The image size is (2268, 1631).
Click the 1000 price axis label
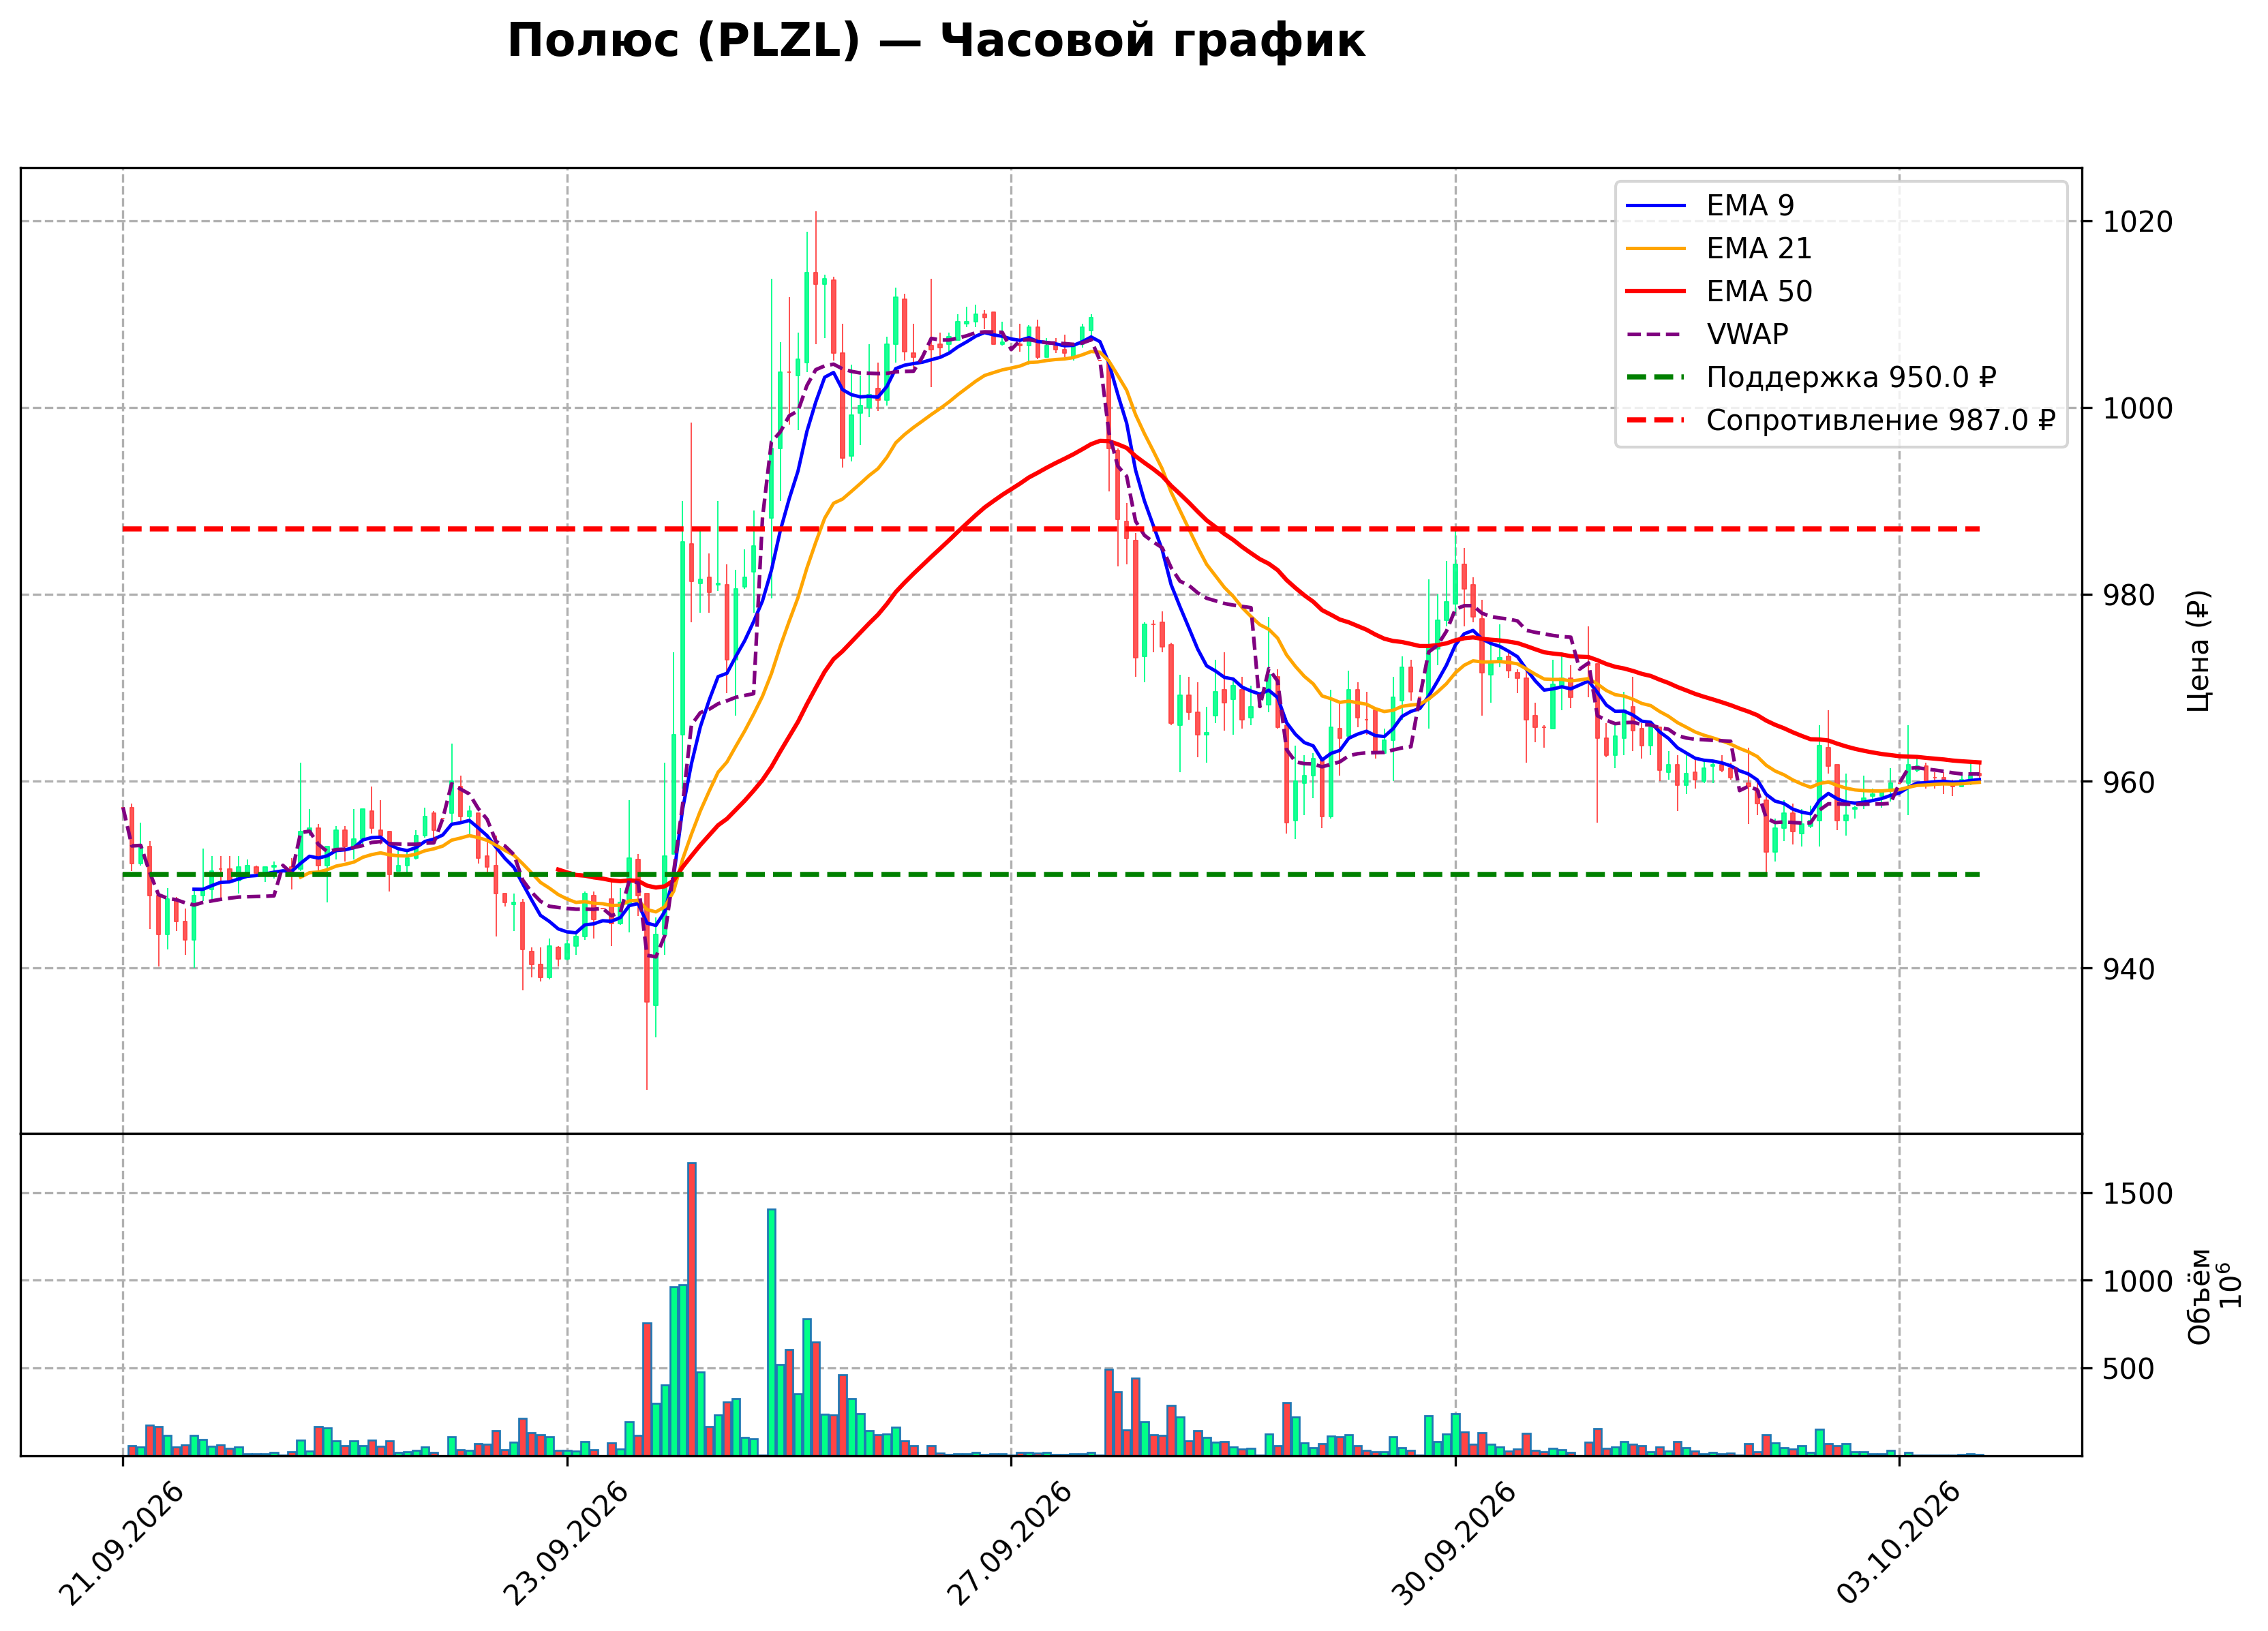point(2138,408)
